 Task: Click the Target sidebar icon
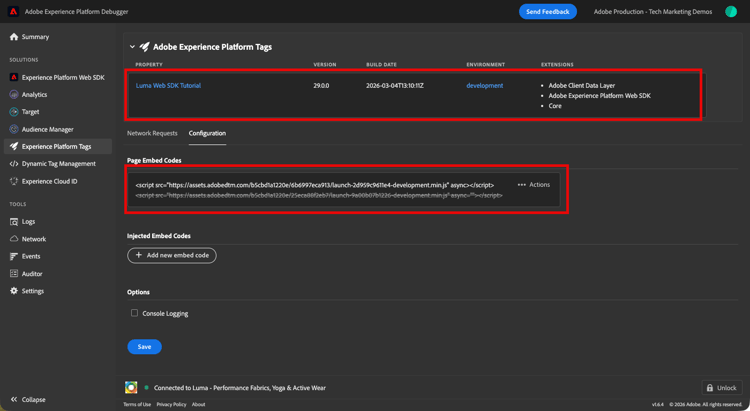[14, 111]
